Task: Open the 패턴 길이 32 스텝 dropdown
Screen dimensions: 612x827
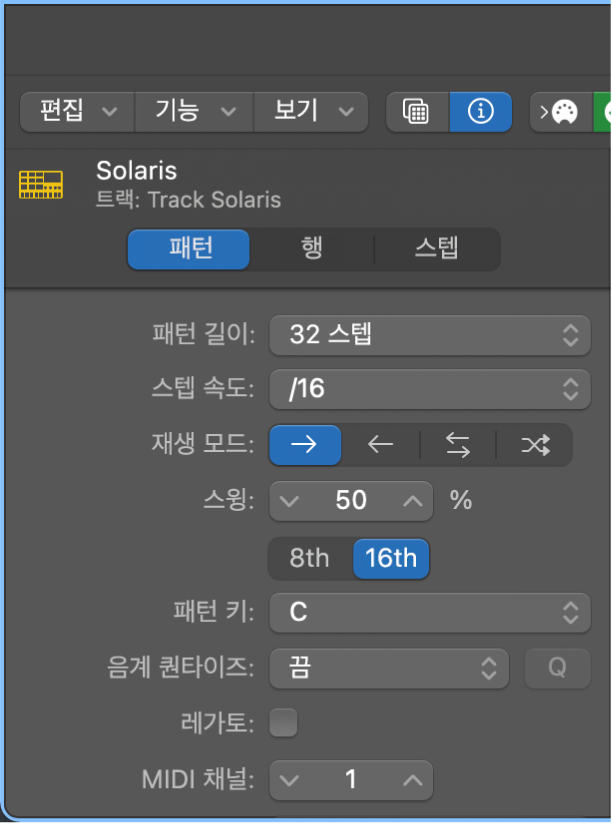Action: coord(430,335)
